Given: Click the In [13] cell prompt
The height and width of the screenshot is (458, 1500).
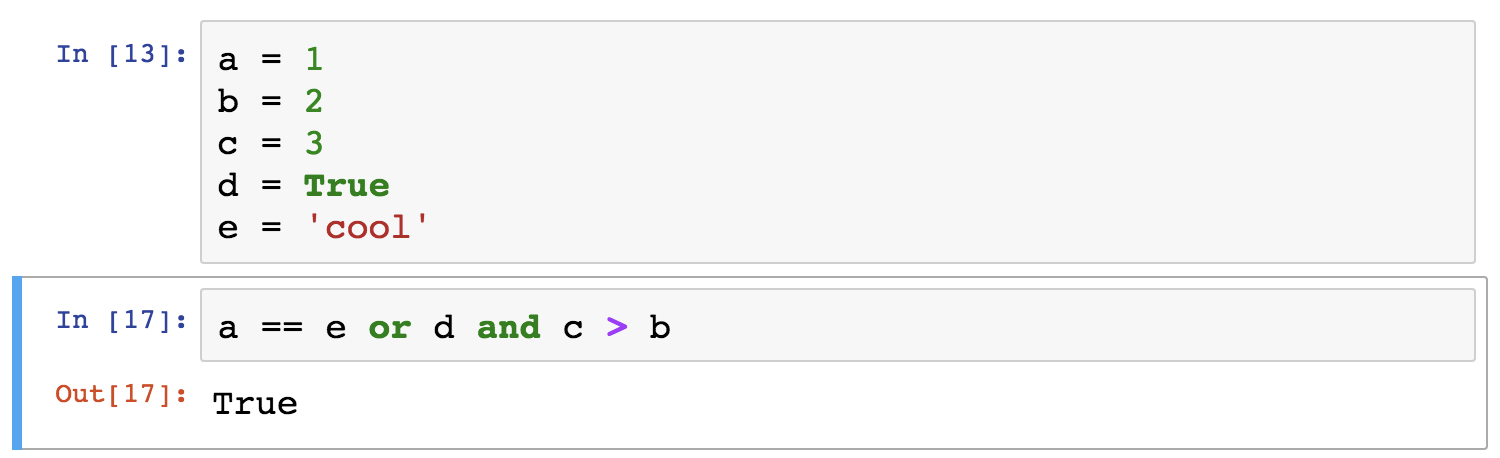Looking at the screenshot, I should (x=122, y=53).
